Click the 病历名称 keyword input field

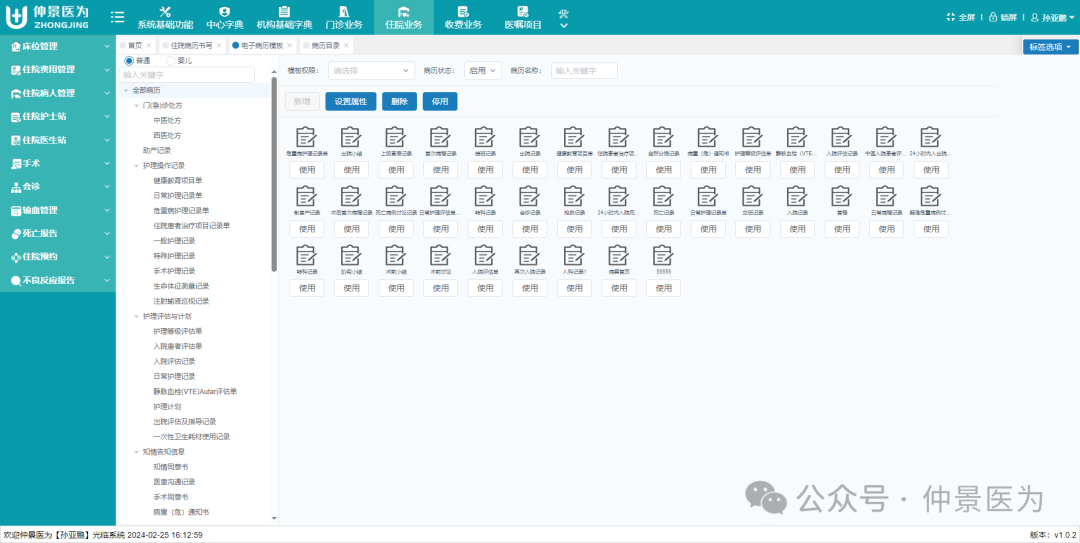(584, 71)
